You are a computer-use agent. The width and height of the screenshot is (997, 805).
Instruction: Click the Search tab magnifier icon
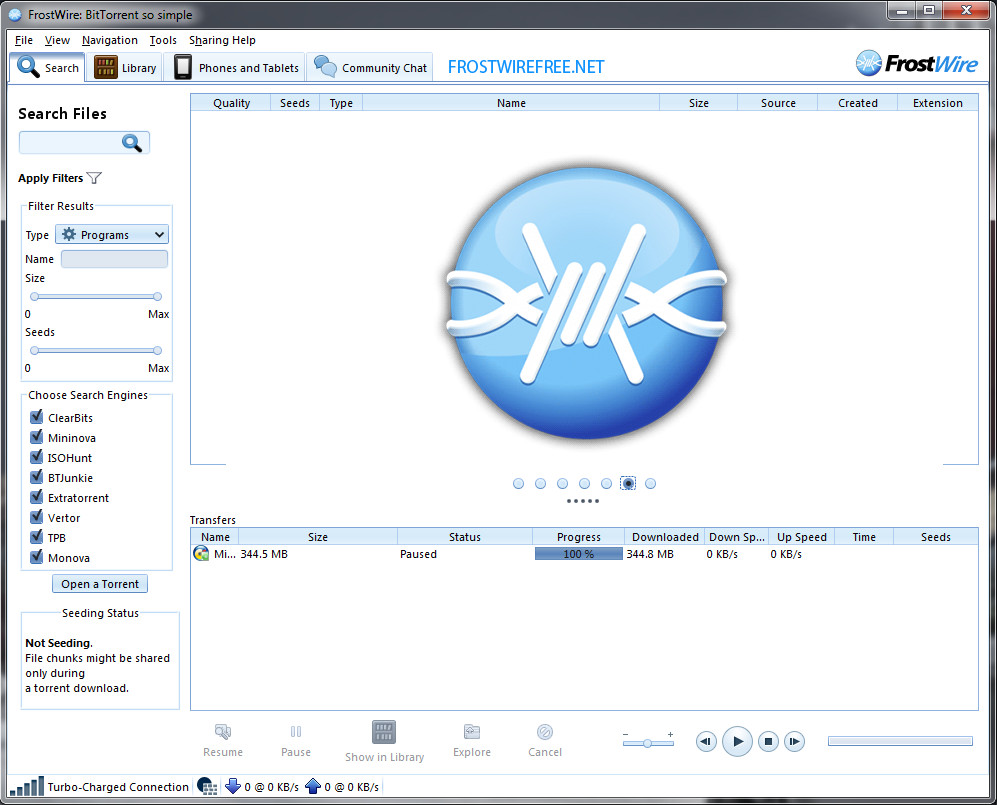point(28,66)
